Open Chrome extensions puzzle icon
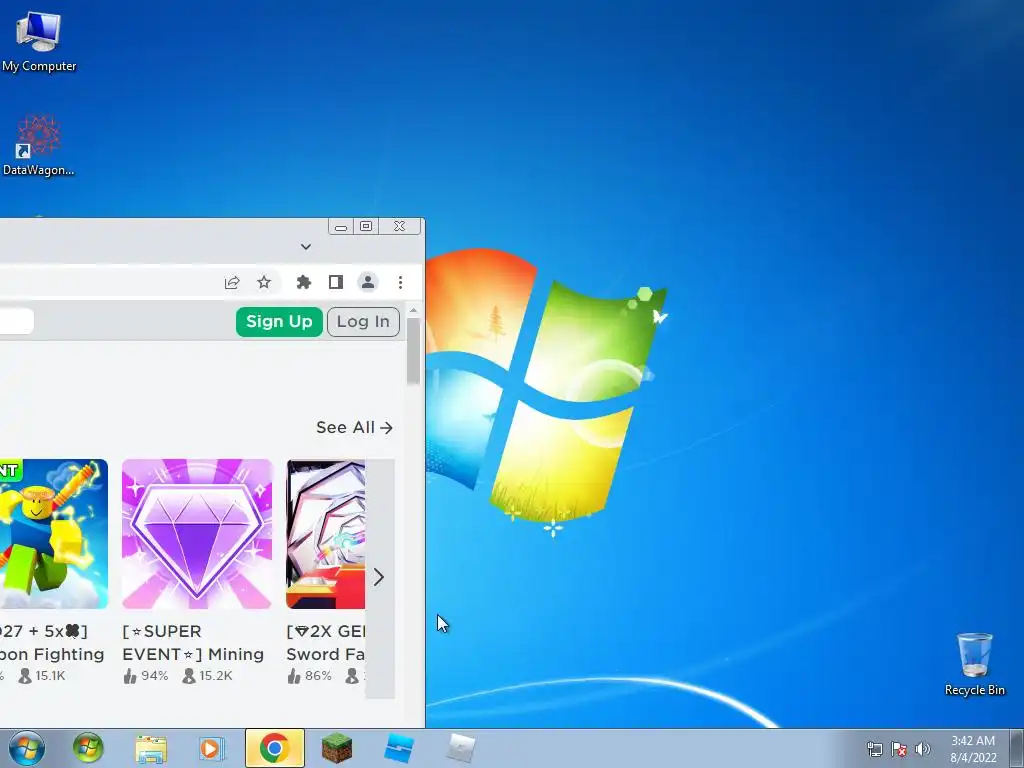 (x=304, y=282)
